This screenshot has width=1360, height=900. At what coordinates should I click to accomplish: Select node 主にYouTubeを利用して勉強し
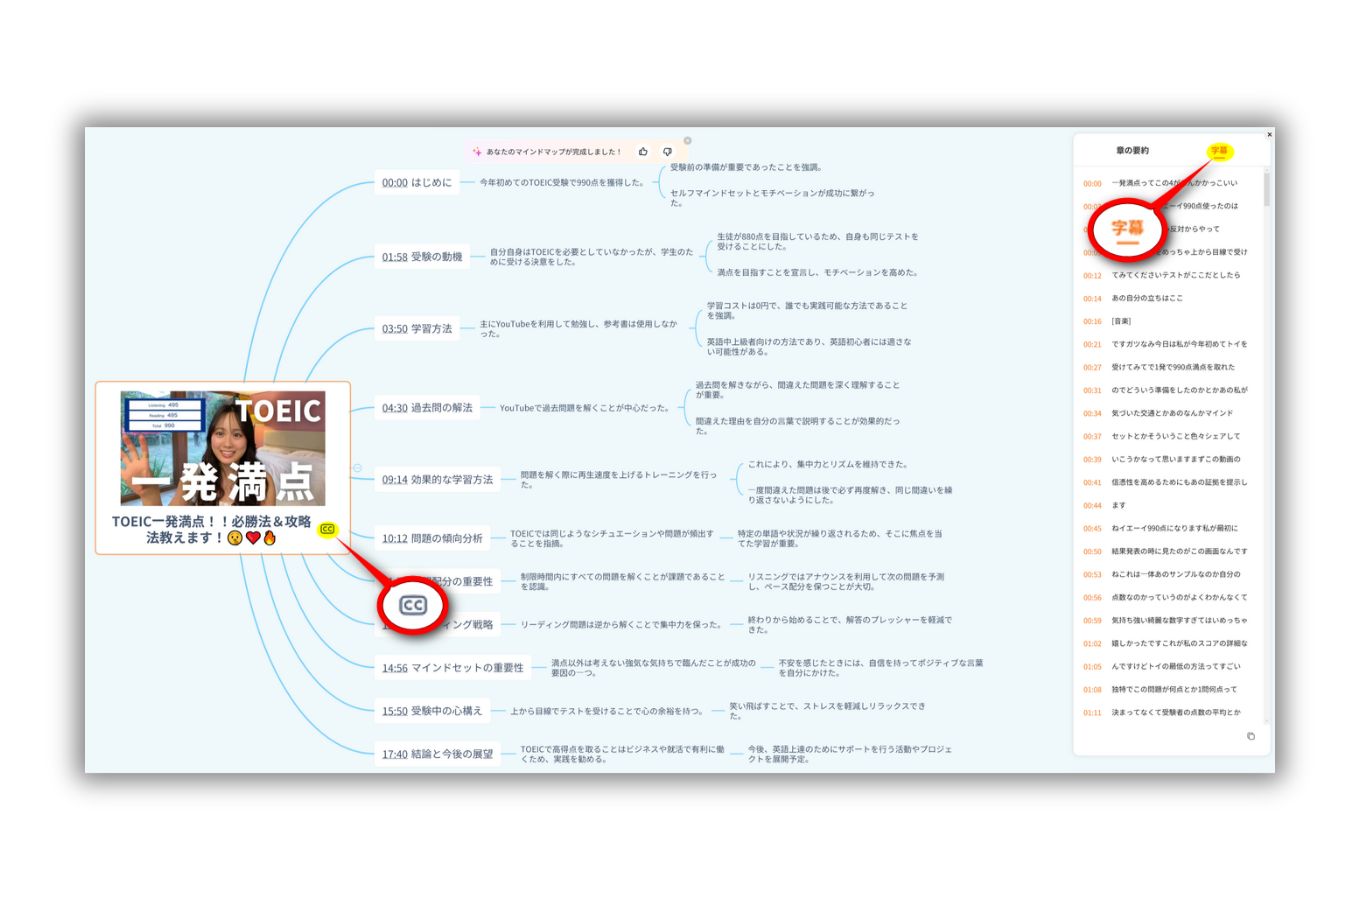coord(578,329)
